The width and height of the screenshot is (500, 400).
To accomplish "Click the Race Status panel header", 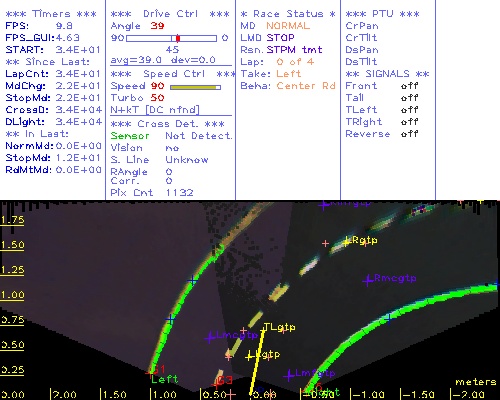I will (288, 14).
